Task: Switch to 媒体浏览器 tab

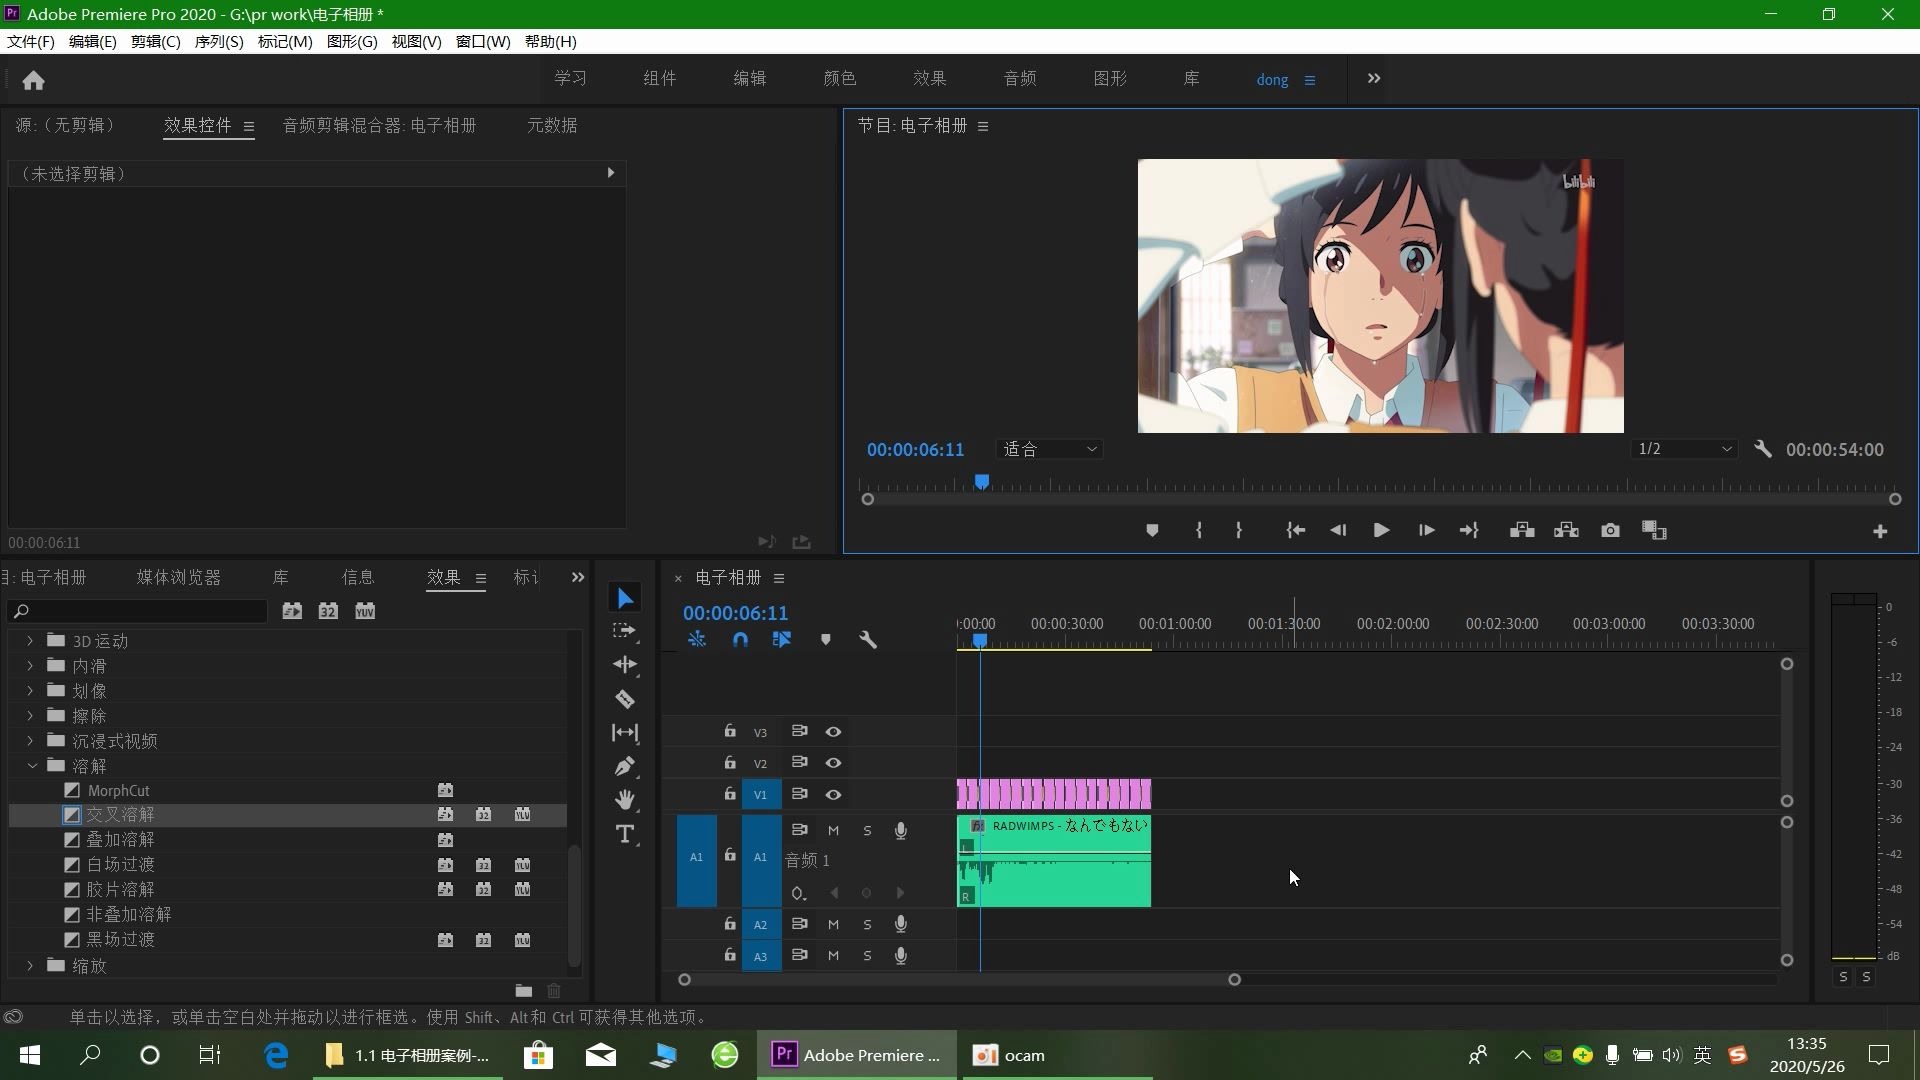Action: tap(179, 577)
